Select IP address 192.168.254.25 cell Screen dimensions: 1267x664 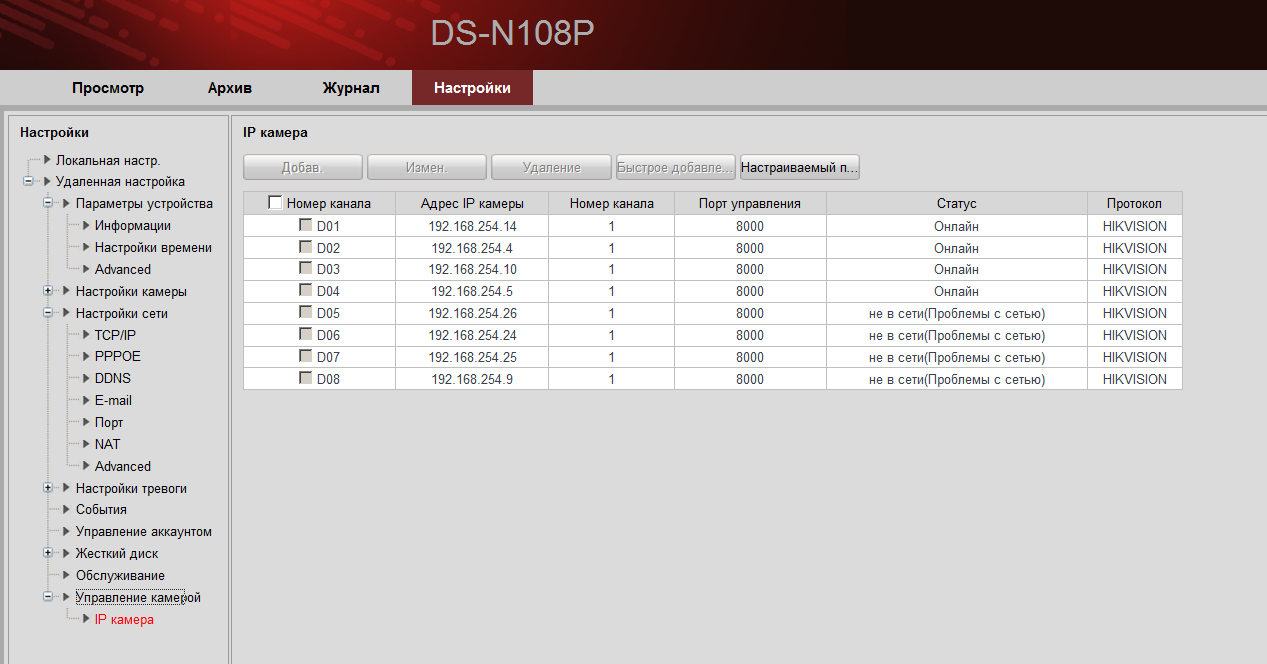(x=472, y=357)
